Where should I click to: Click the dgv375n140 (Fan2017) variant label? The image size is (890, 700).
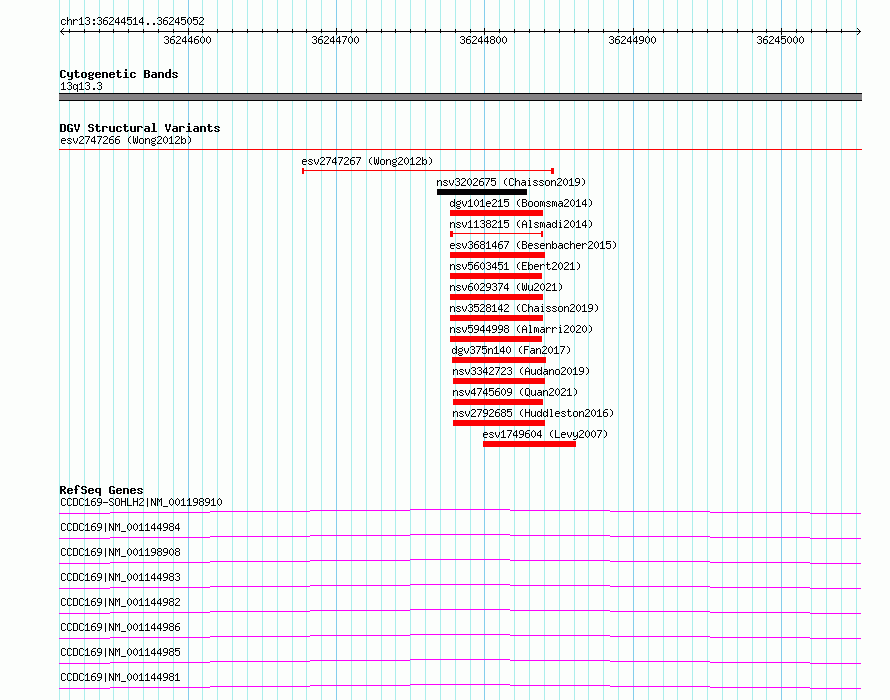coord(511,350)
